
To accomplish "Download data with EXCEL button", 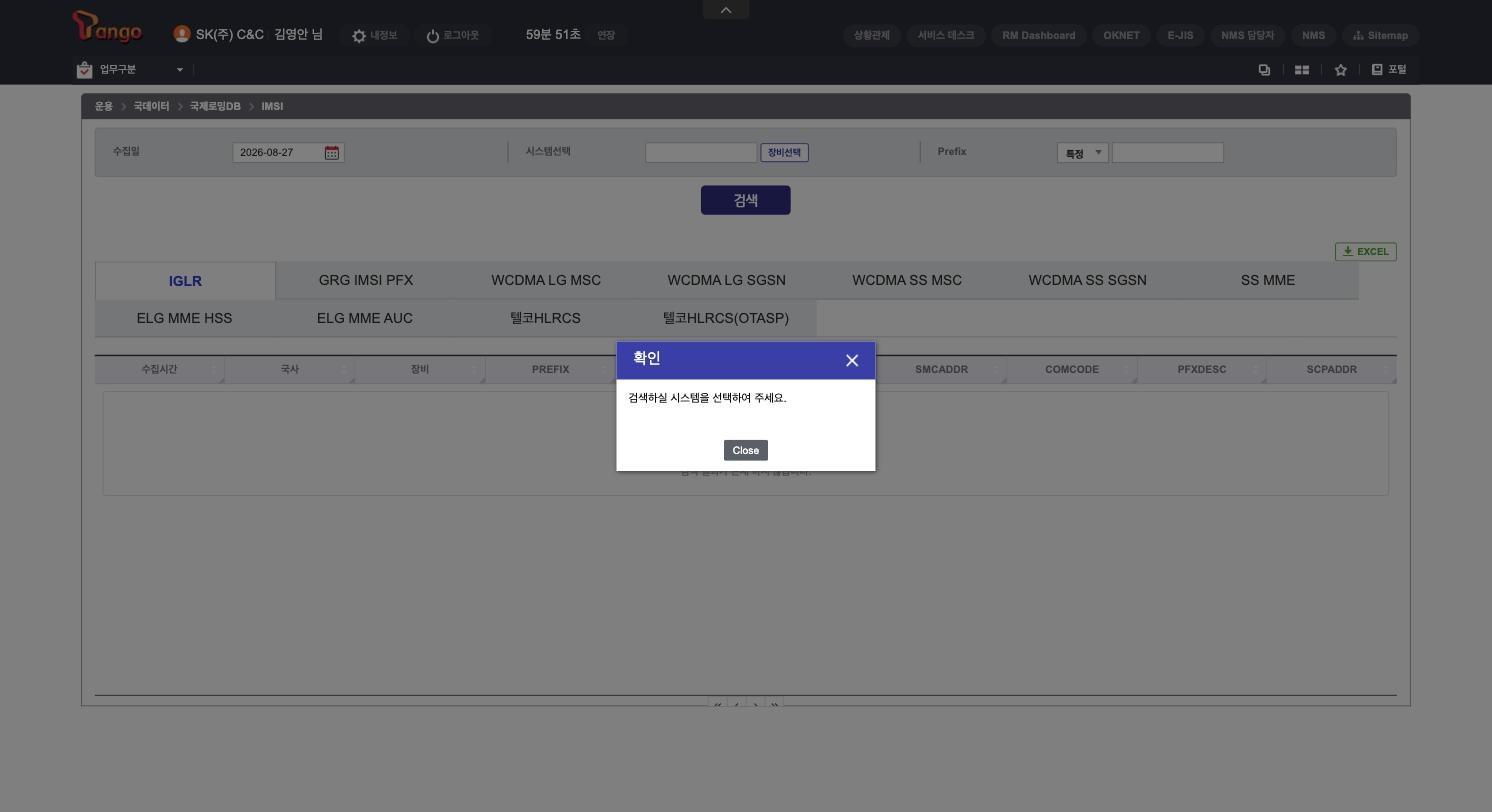I will point(1366,252).
